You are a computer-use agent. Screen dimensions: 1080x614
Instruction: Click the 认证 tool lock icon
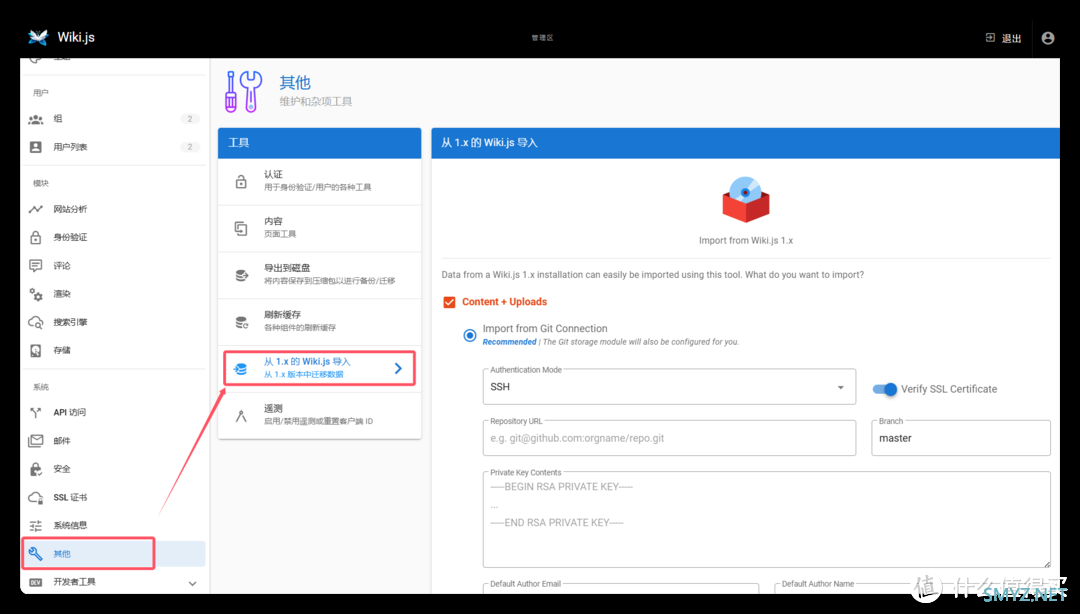(241, 181)
